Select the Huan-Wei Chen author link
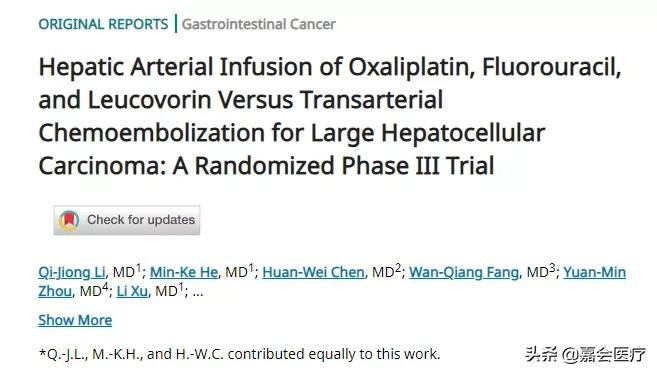657x374 pixels. (x=313, y=272)
